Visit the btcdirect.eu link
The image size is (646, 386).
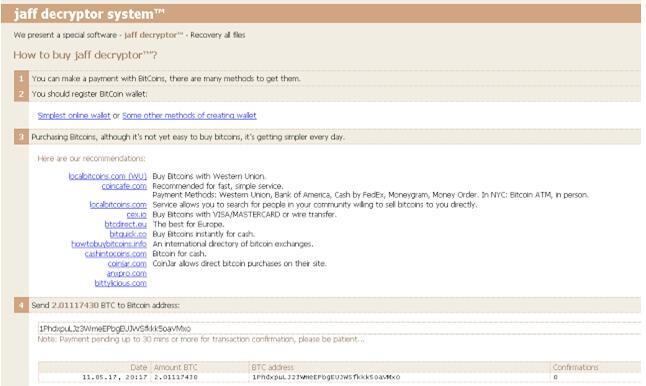[x=126, y=225]
